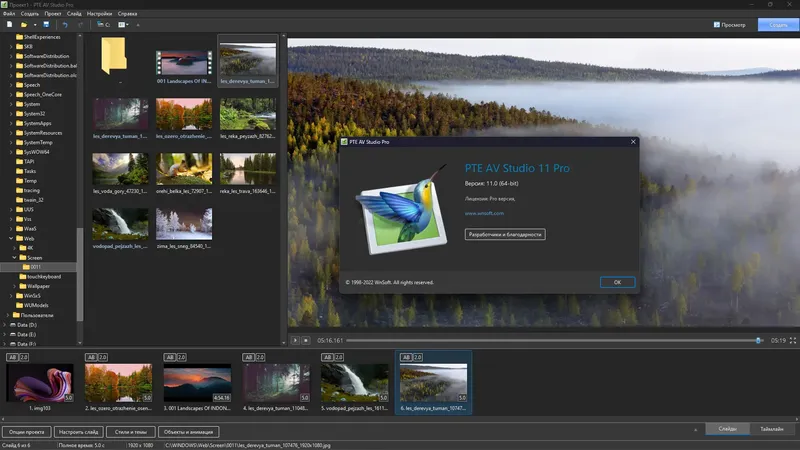800x450 pixels.
Task: Select les_reka_pejzazh file thumbnail
Action: tap(248, 114)
